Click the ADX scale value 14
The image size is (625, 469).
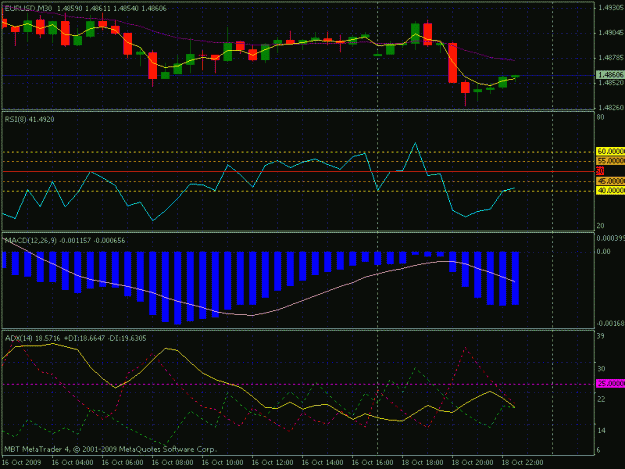pyautogui.click(x=601, y=431)
